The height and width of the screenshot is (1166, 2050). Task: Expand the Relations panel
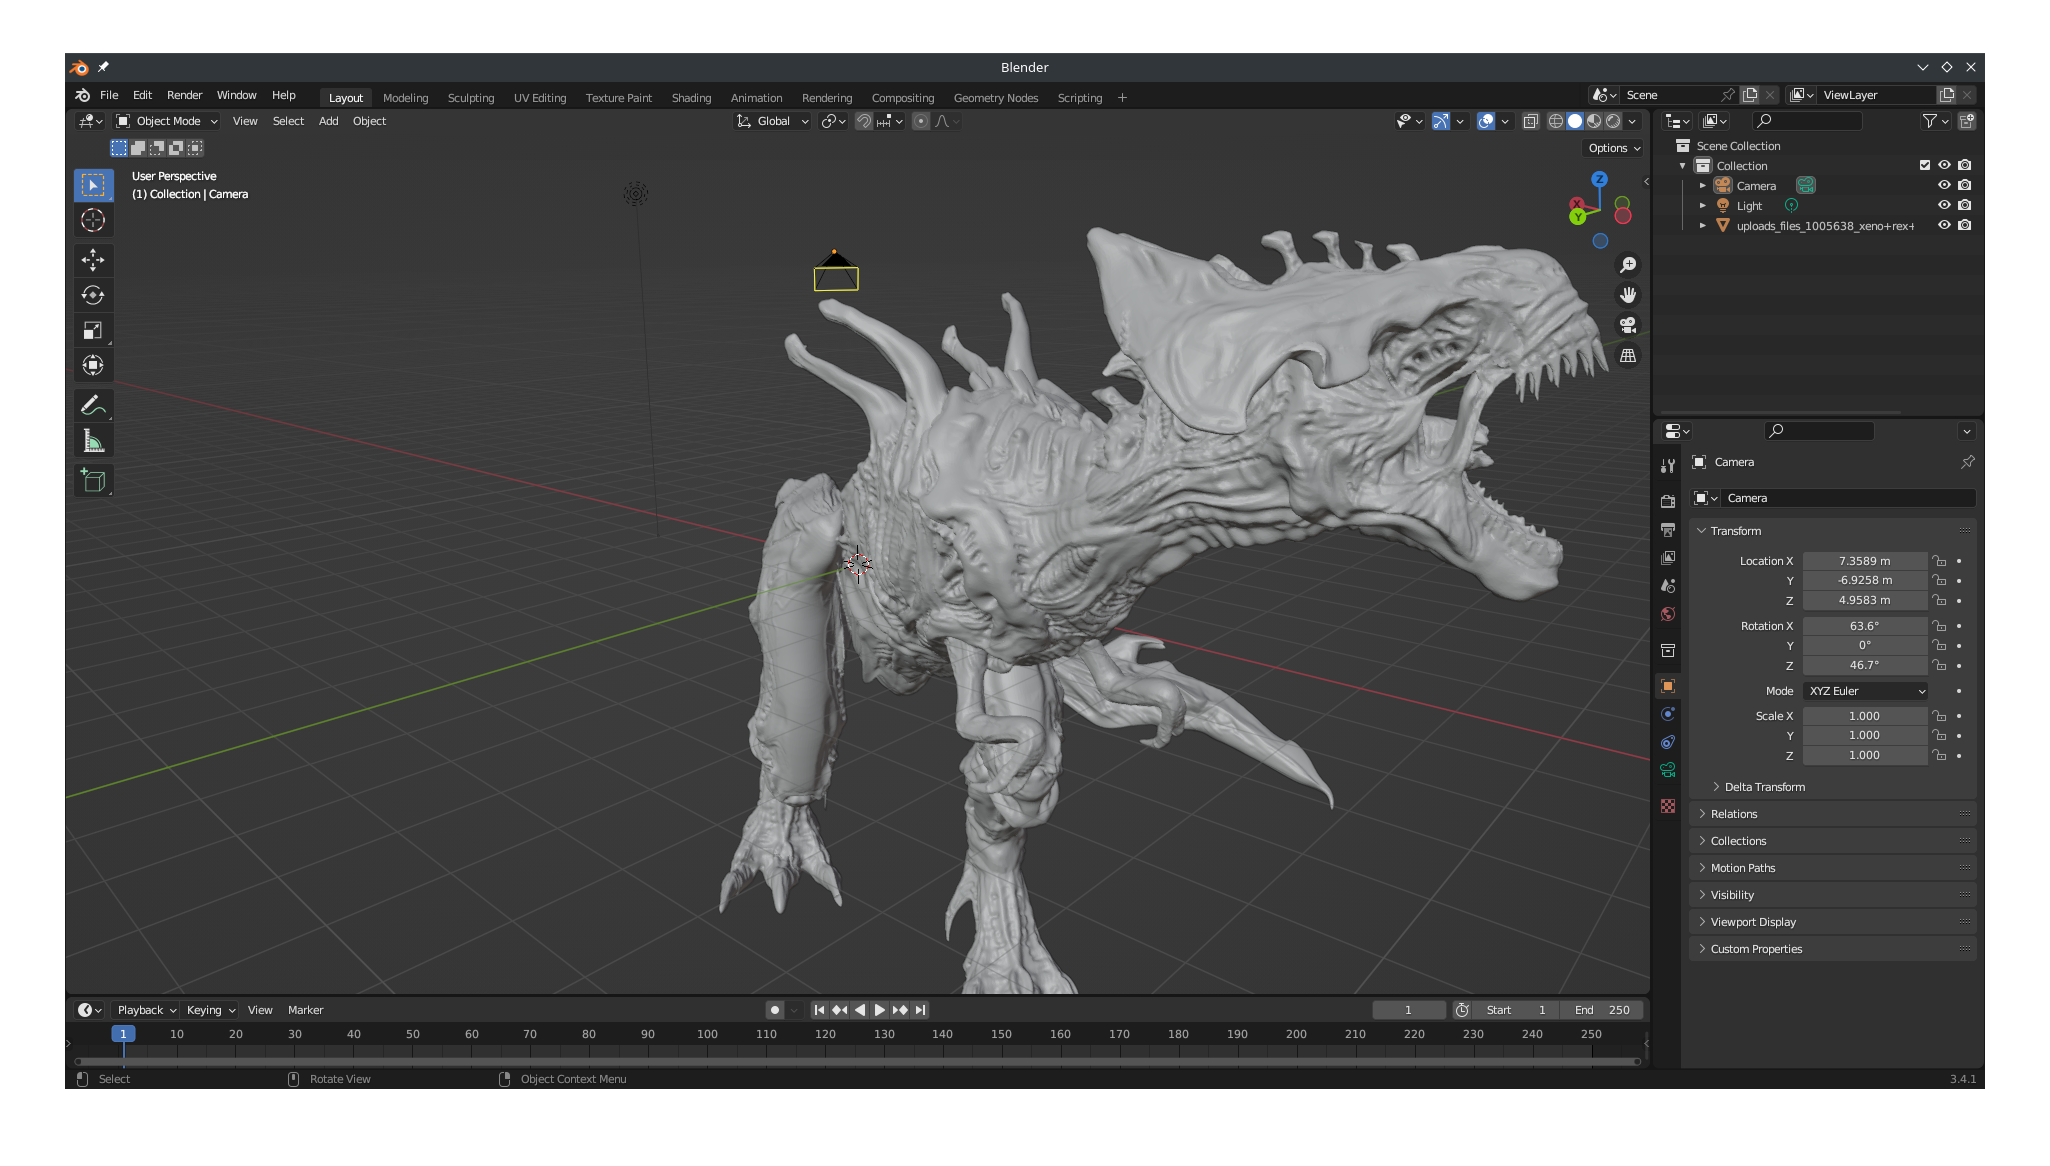click(1733, 814)
